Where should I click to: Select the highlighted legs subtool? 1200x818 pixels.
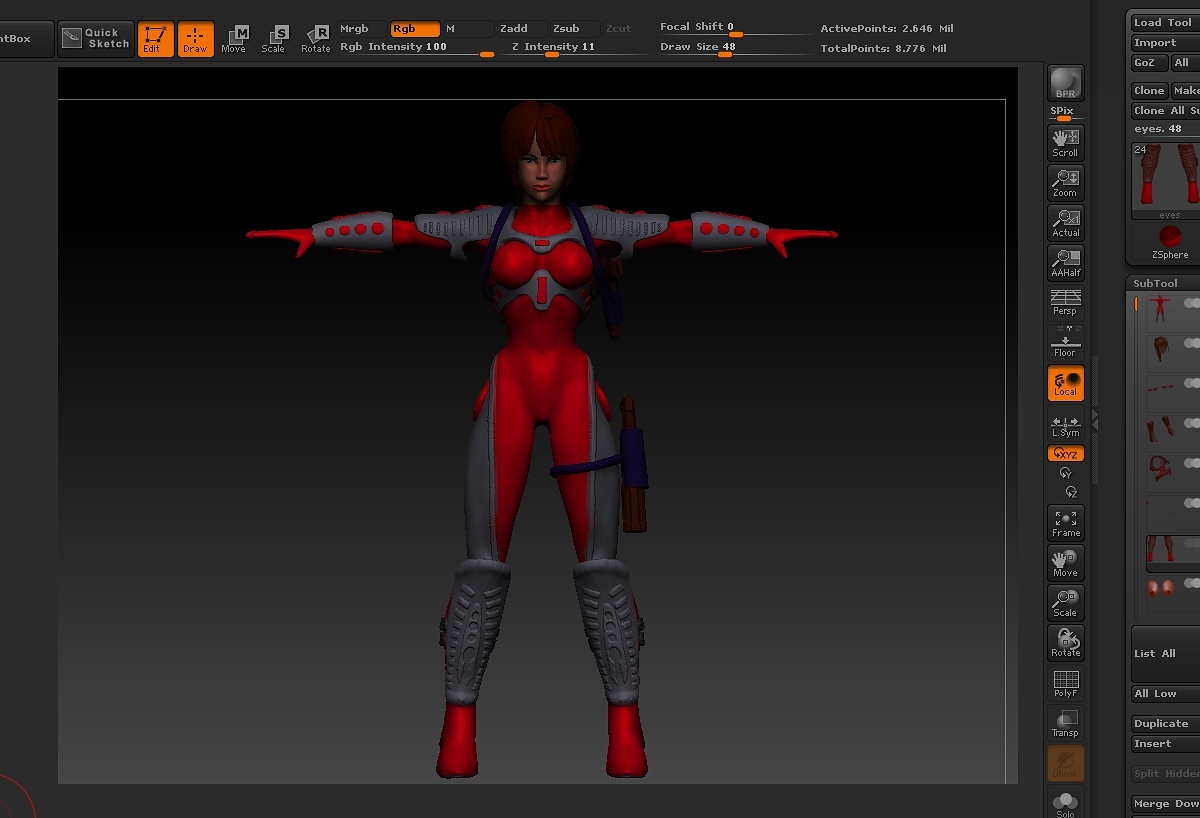[1160, 549]
